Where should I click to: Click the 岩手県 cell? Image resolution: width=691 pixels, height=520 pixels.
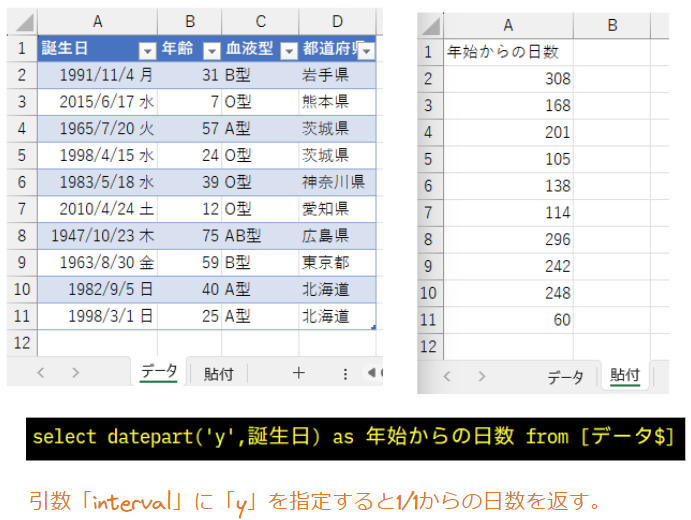pos(338,75)
